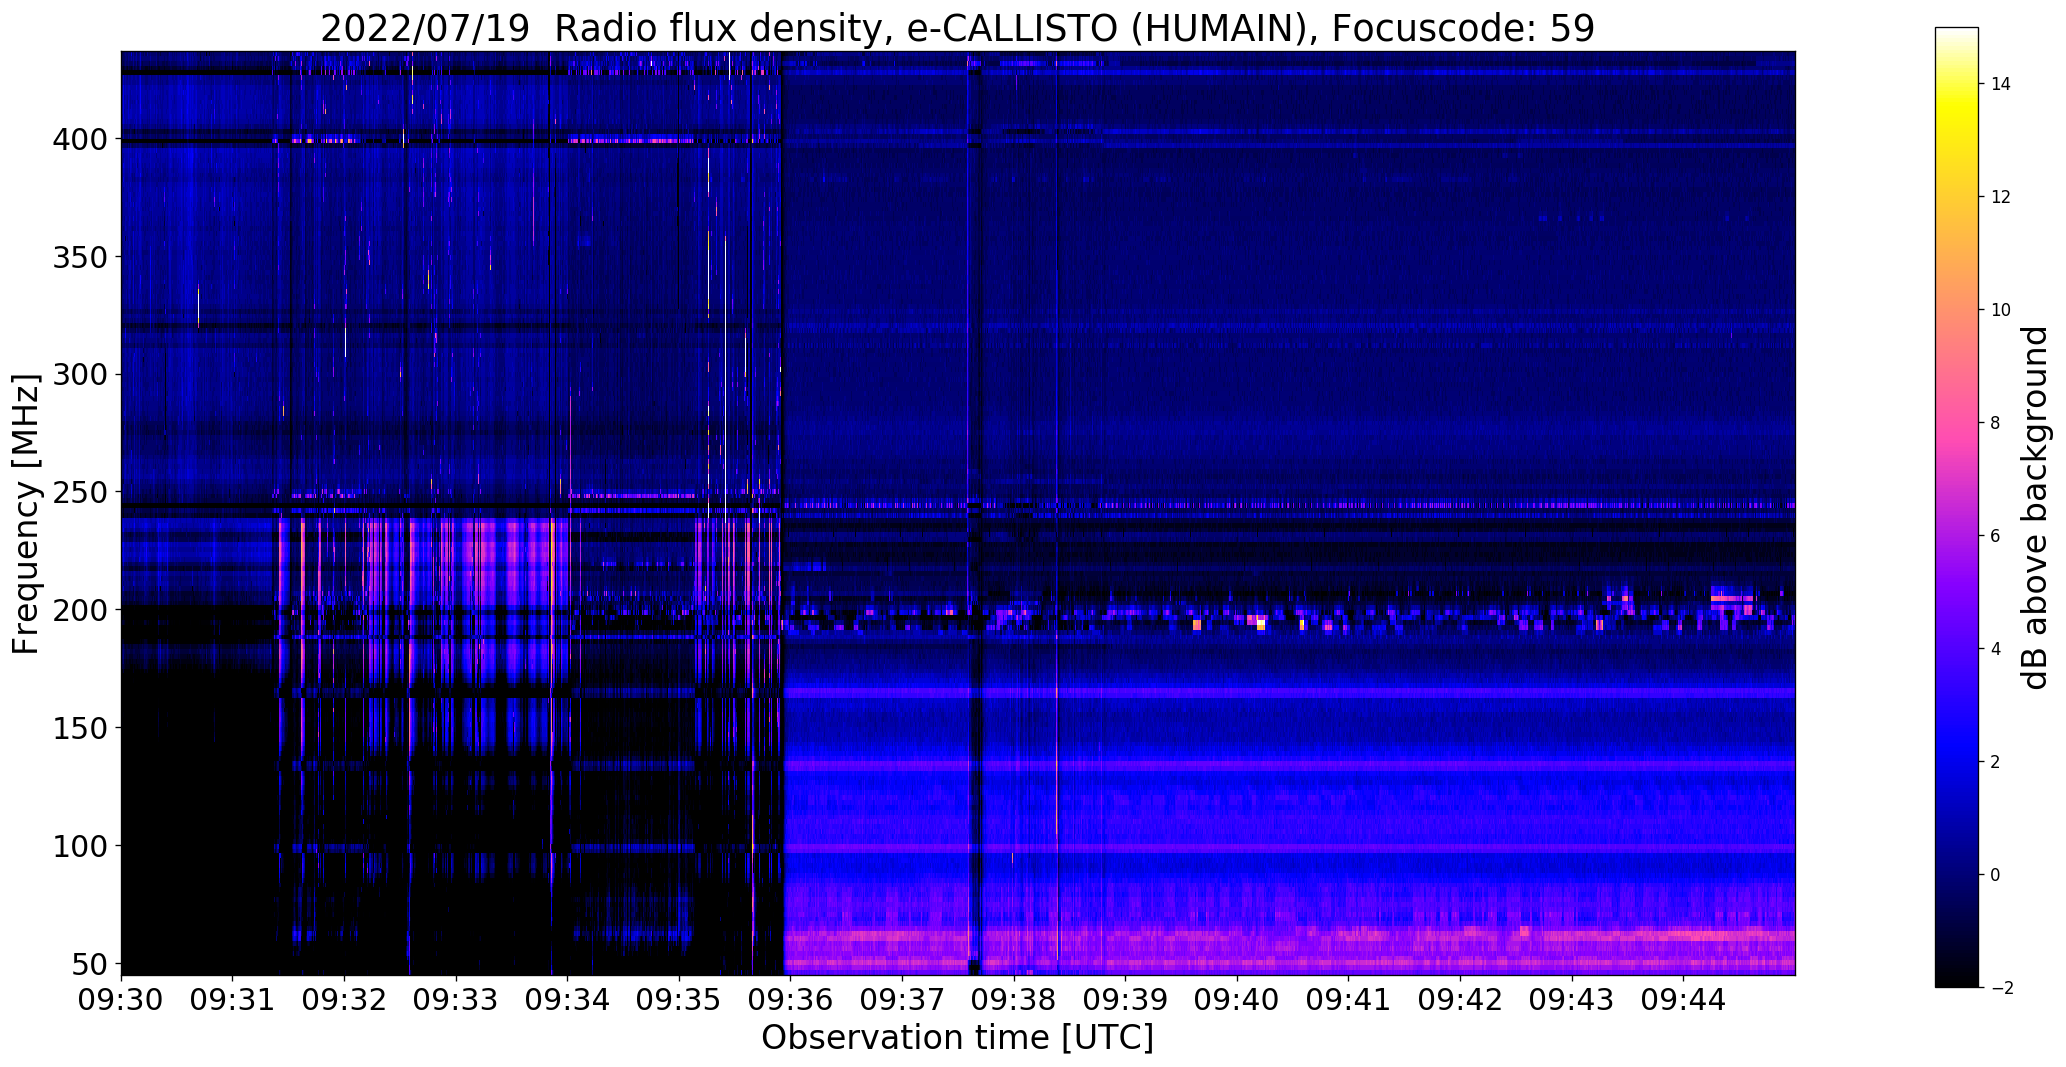Click the 250 MHz frequency tick label

81,492
